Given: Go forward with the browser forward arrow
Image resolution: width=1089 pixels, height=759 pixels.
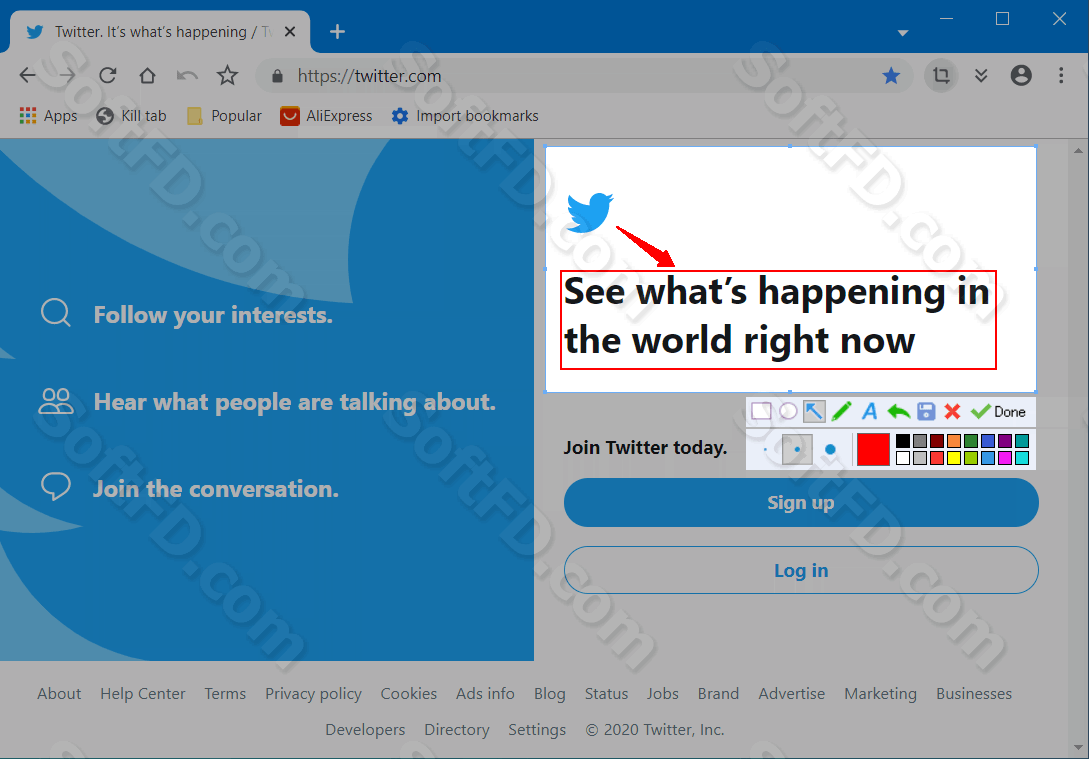Looking at the screenshot, I should point(67,75).
